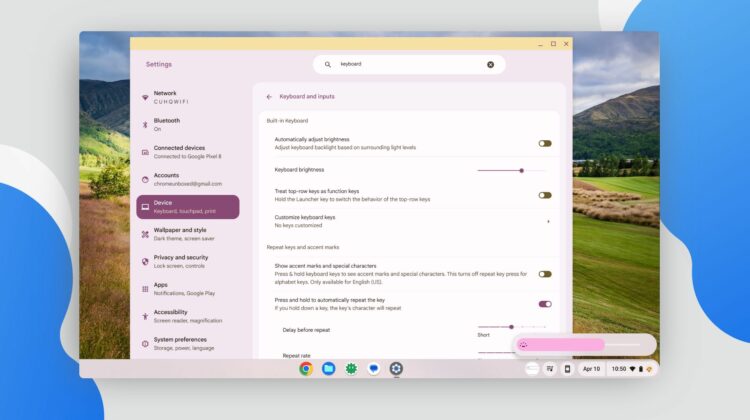Click the Bluetooth icon in the sidebar
750x420 pixels.
(145, 125)
